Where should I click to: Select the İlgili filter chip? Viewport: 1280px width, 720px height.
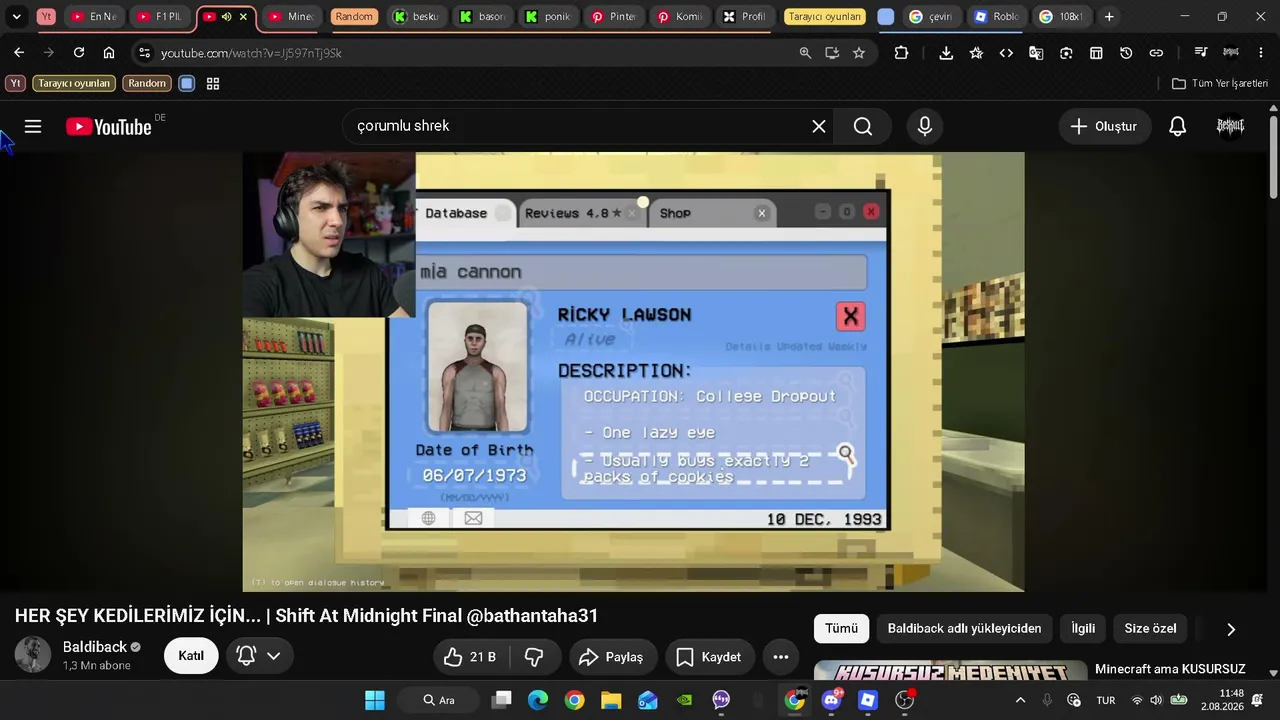coord(1083,629)
